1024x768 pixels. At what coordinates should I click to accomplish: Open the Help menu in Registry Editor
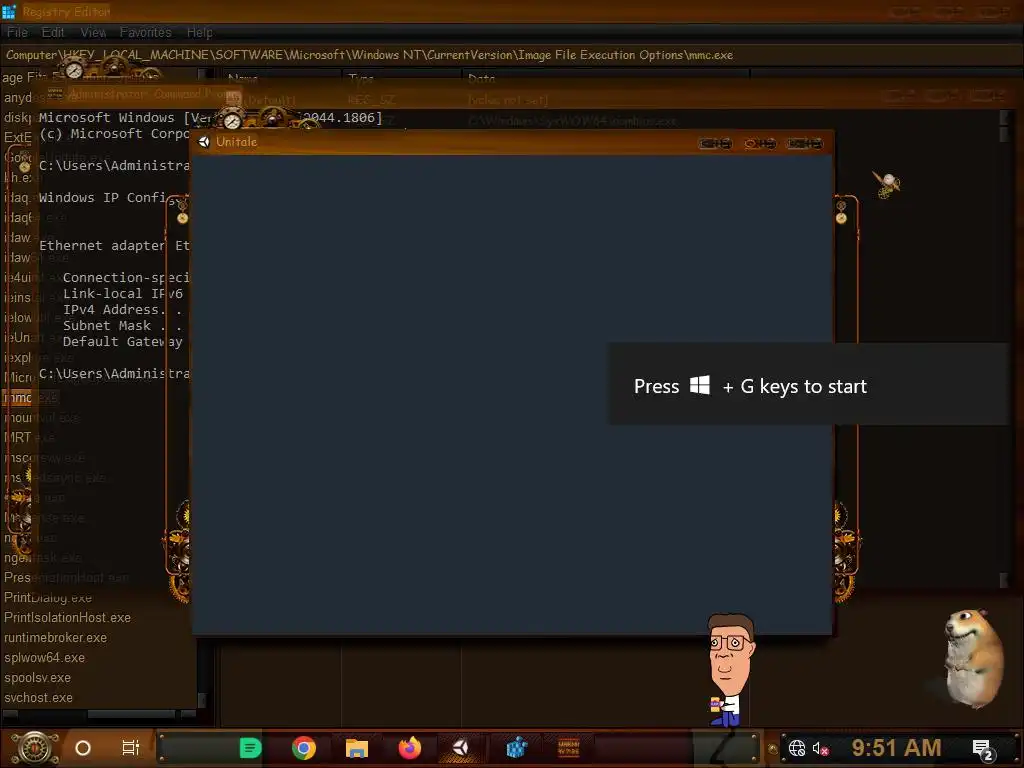[199, 32]
